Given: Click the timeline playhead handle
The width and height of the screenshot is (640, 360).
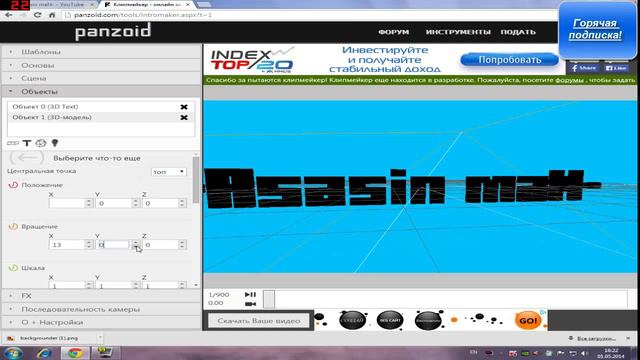Looking at the screenshot, I should click(x=269, y=299).
